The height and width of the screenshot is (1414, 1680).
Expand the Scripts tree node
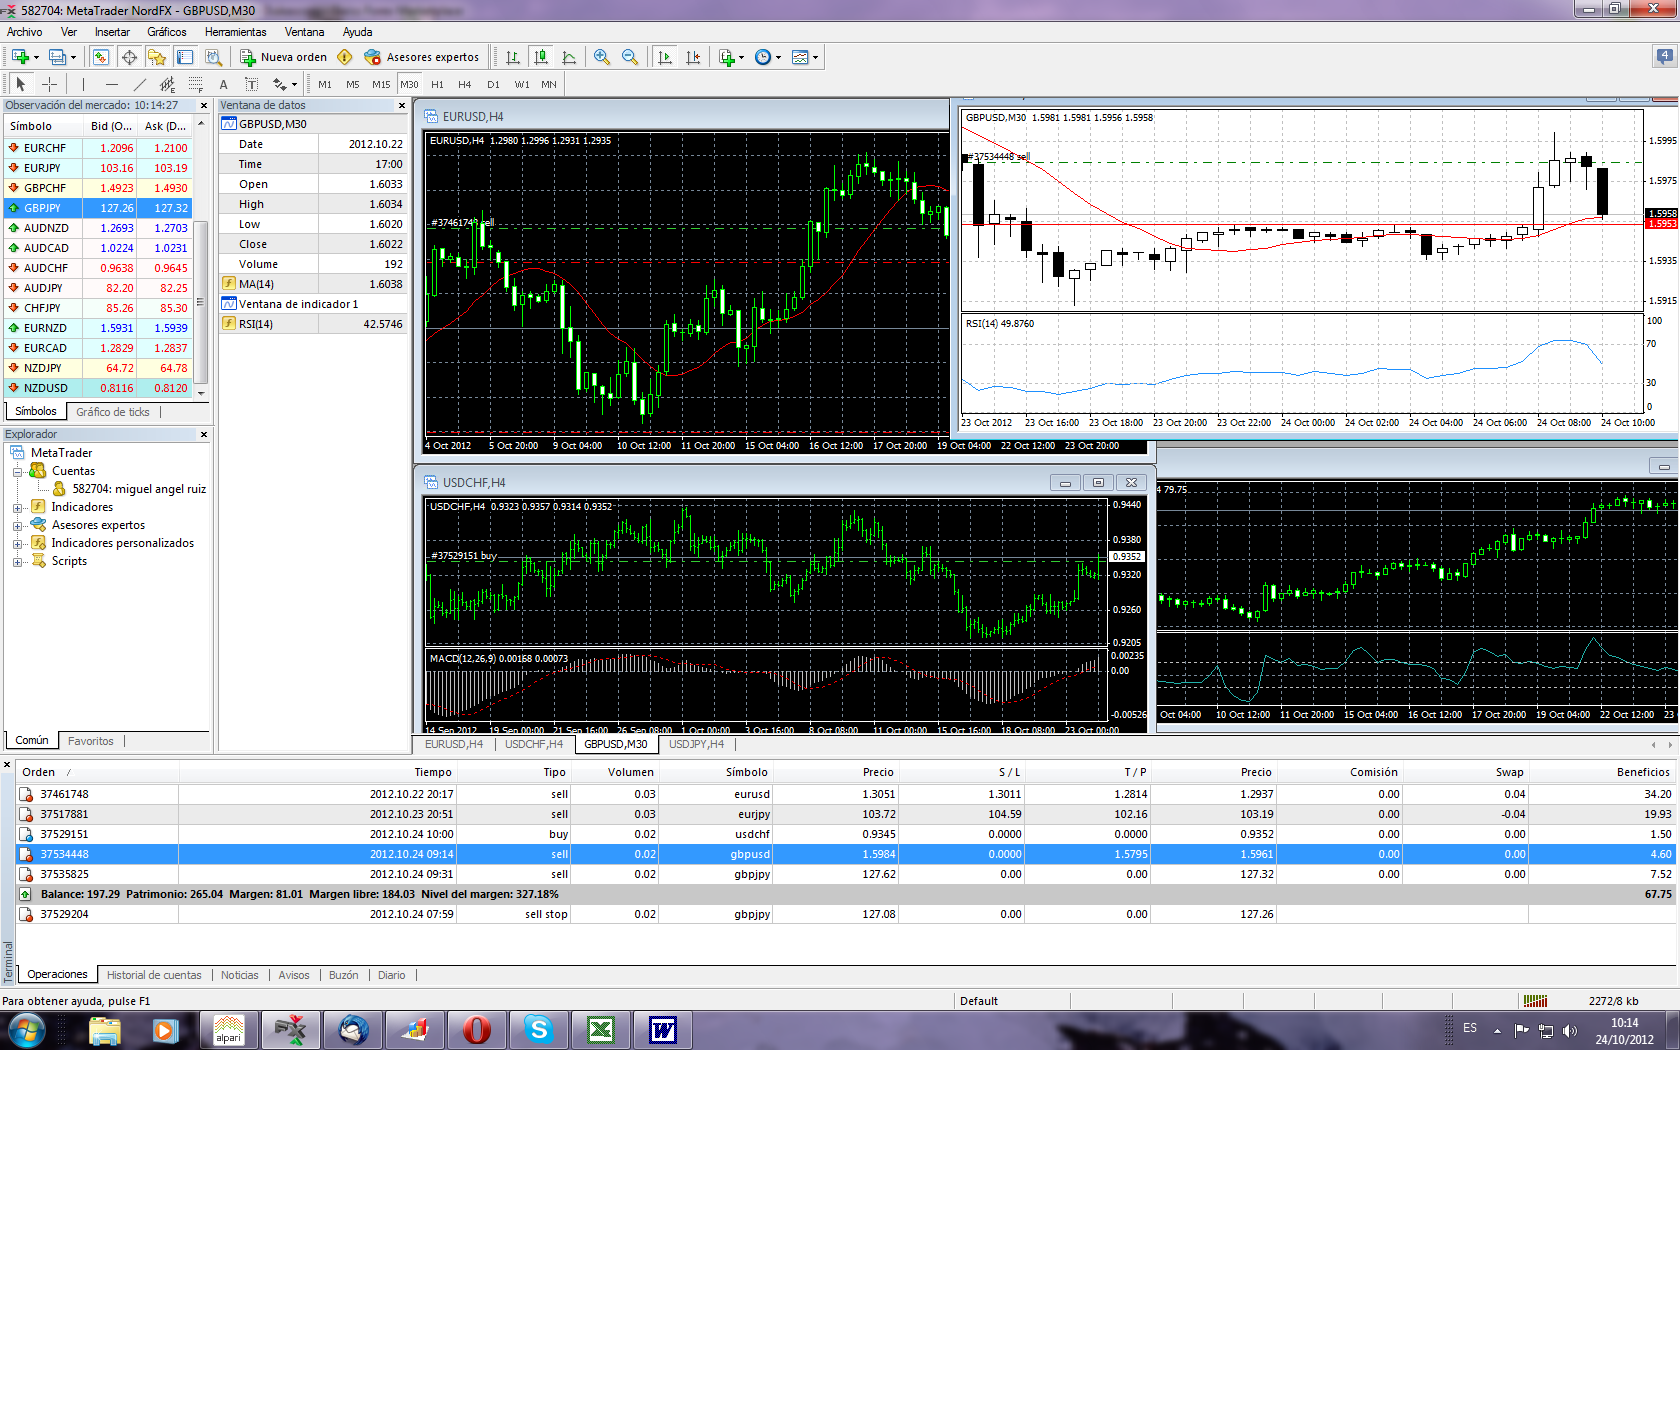coord(17,562)
